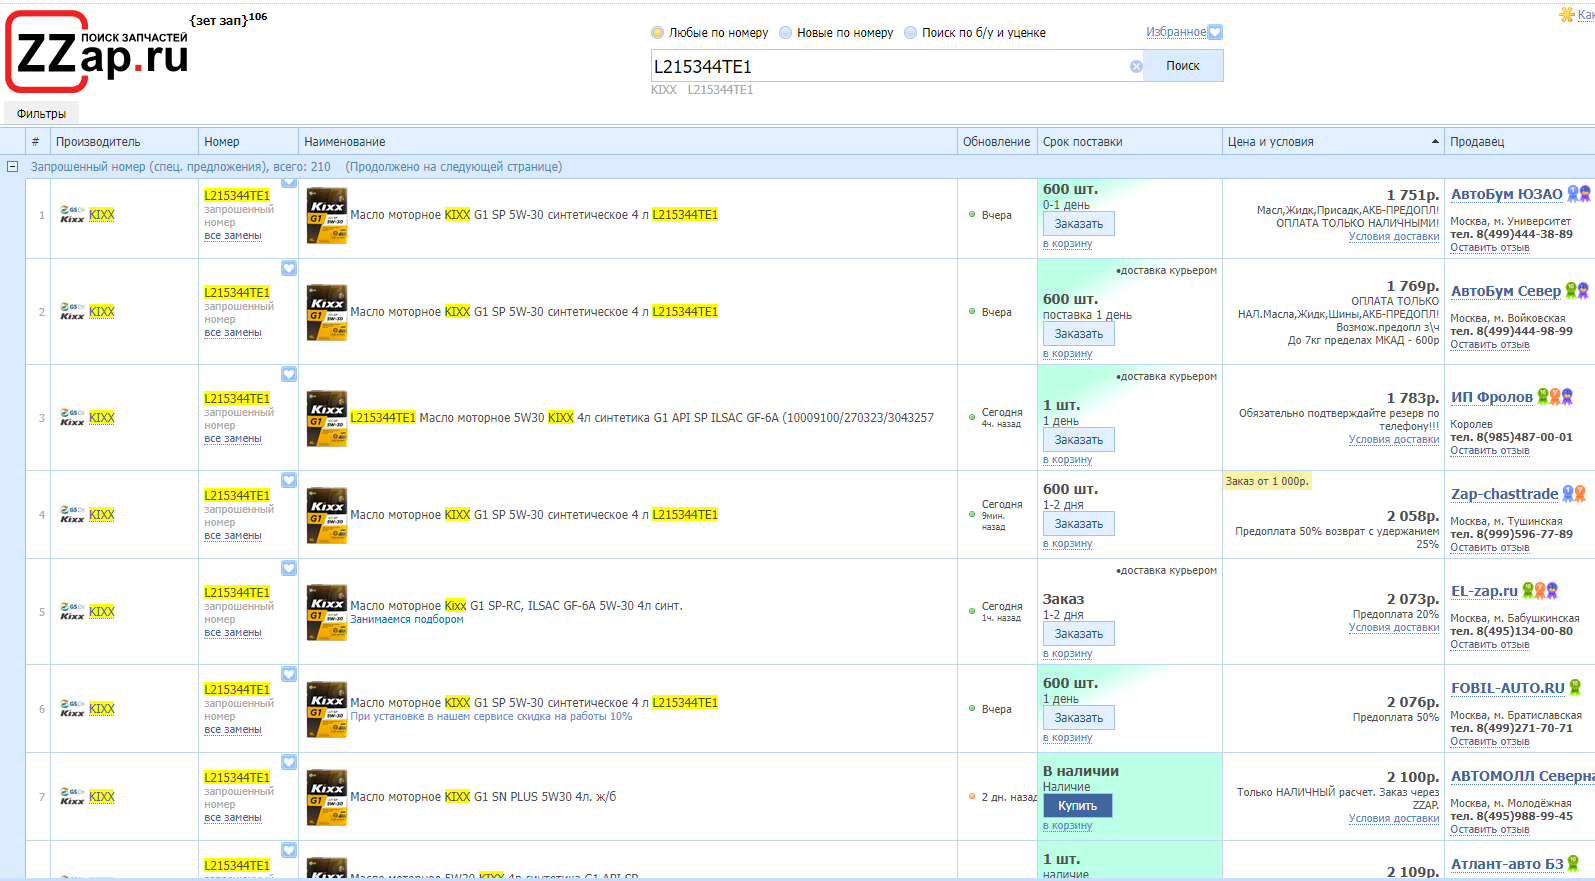Select the 'Новые по номеру' radio option
The image size is (1595, 881).
click(x=785, y=33)
